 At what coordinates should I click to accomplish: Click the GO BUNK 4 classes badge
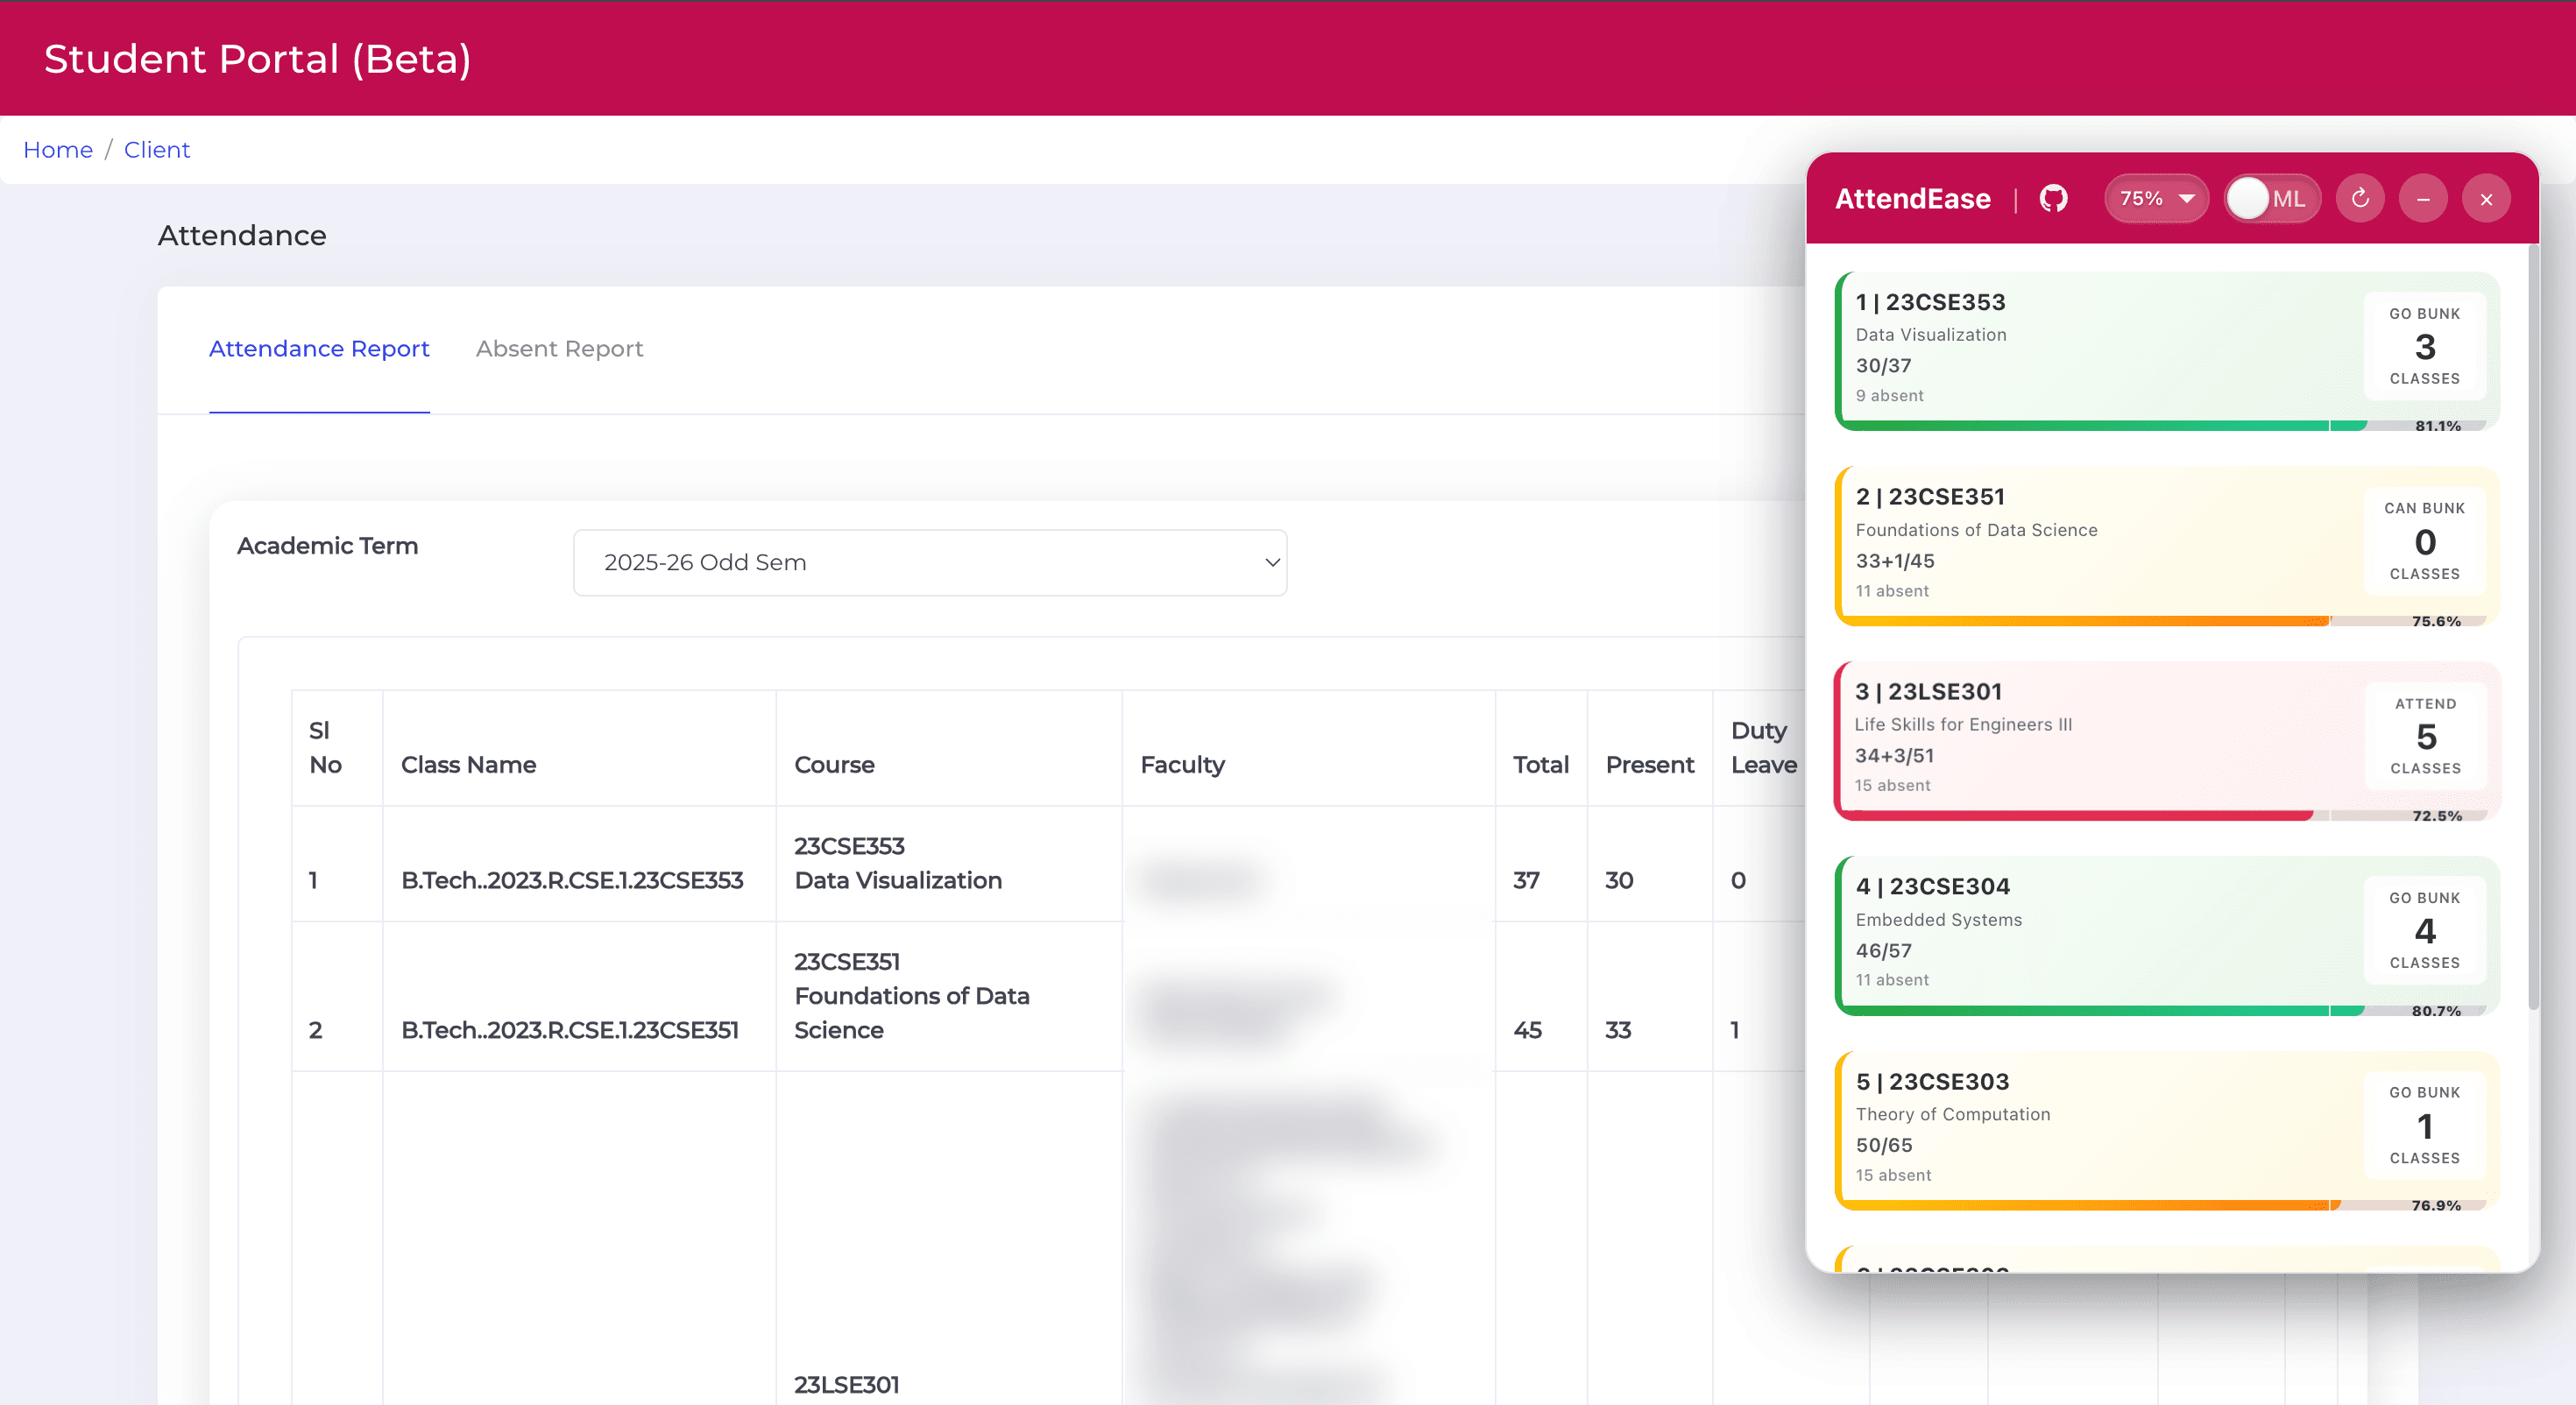(2425, 930)
